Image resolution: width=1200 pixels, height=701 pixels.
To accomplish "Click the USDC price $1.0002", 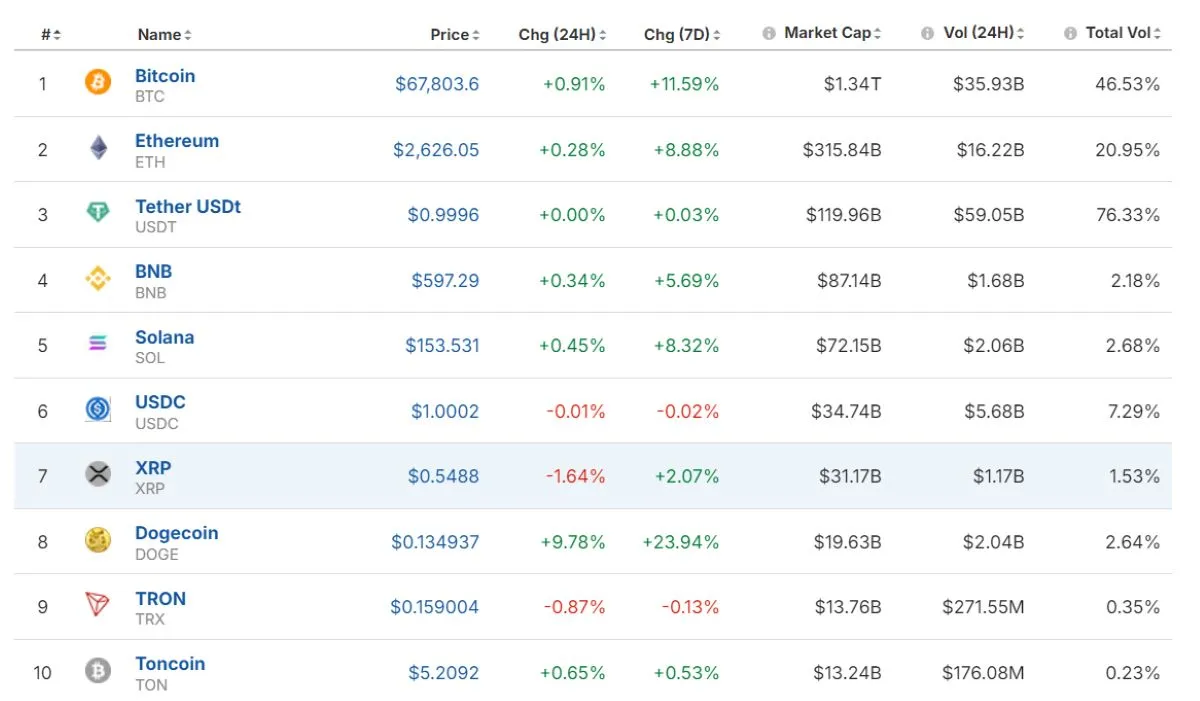I will [445, 411].
